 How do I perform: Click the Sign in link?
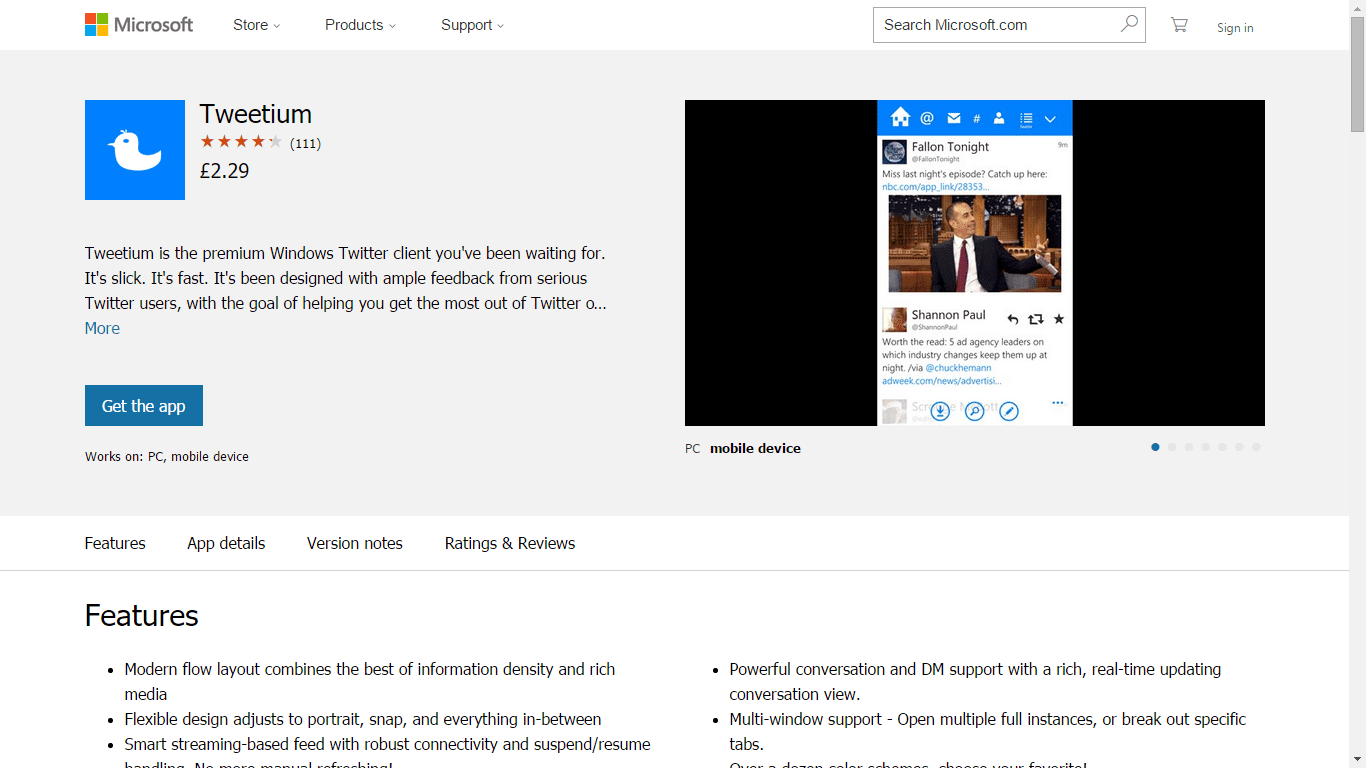[1235, 28]
